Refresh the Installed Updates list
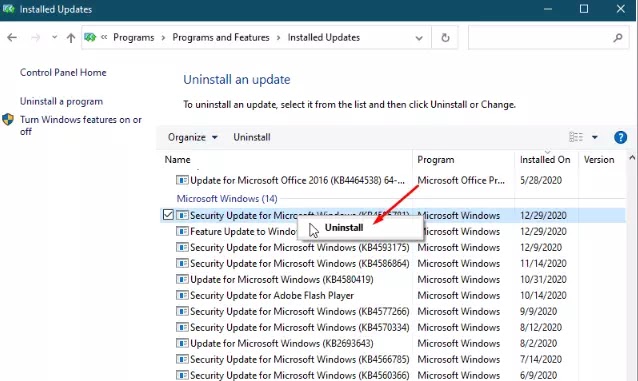 coord(445,38)
